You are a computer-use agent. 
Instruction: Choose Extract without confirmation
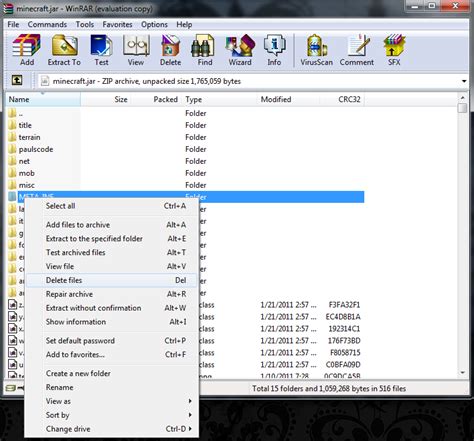click(x=112, y=308)
